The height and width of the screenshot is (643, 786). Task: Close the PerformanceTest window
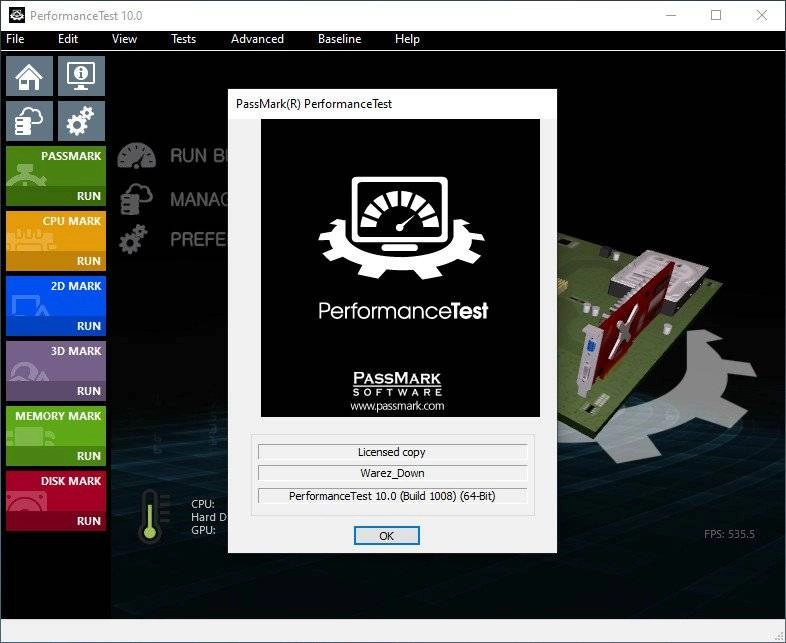(762, 16)
